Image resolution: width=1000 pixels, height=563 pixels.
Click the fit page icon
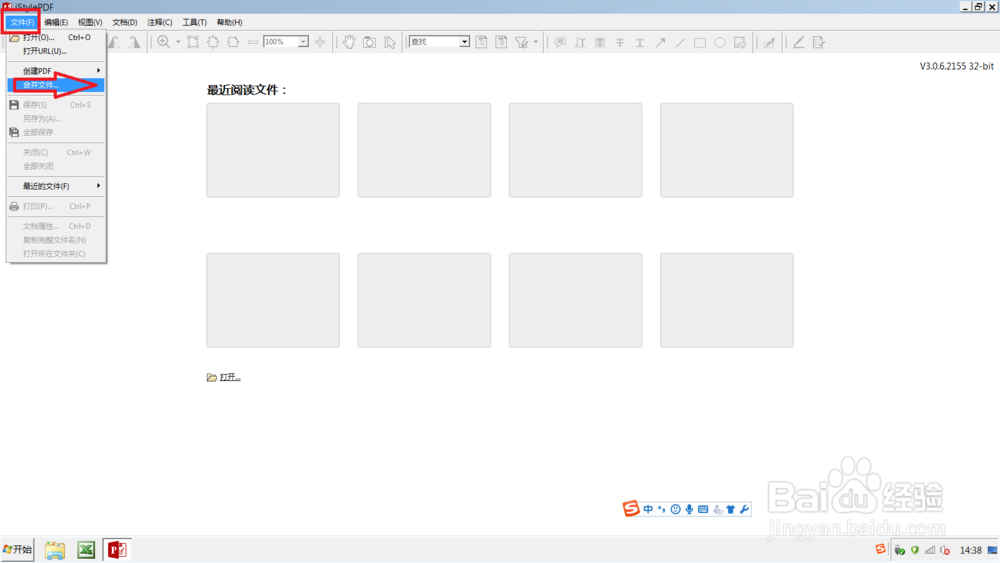[x=213, y=42]
